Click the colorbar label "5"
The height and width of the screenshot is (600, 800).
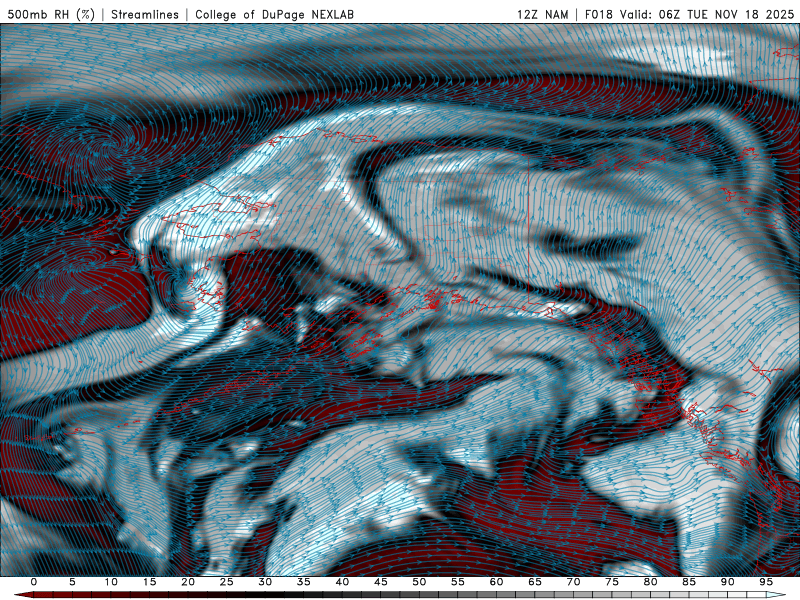click(x=72, y=582)
